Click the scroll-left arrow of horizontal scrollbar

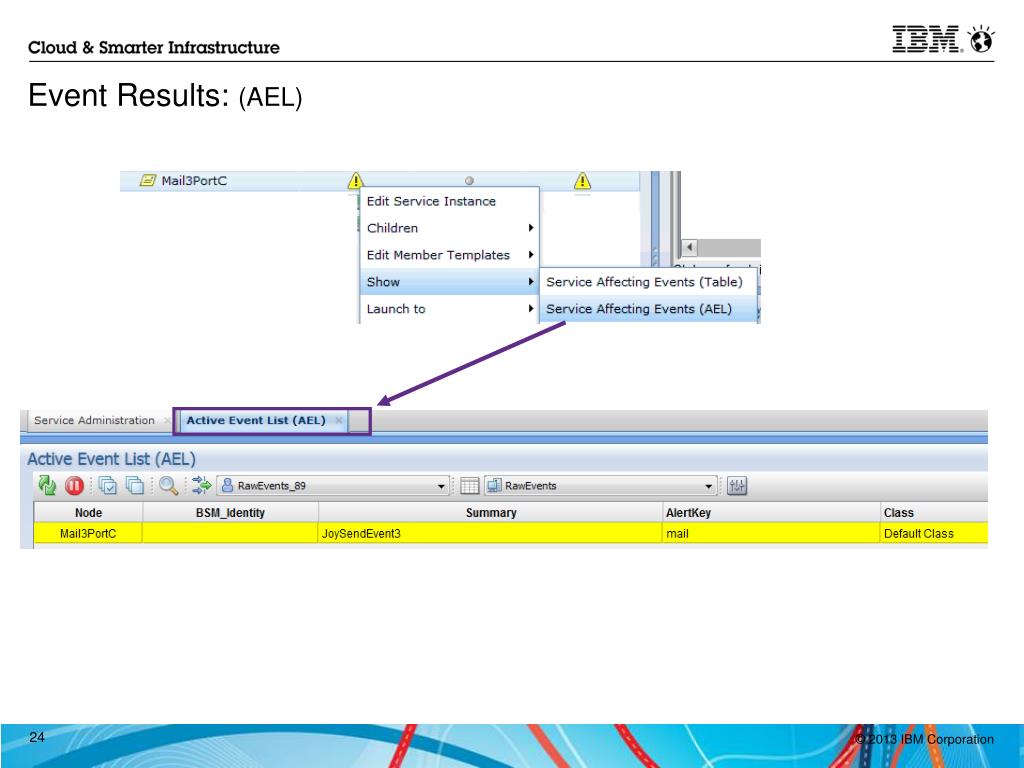click(x=689, y=248)
